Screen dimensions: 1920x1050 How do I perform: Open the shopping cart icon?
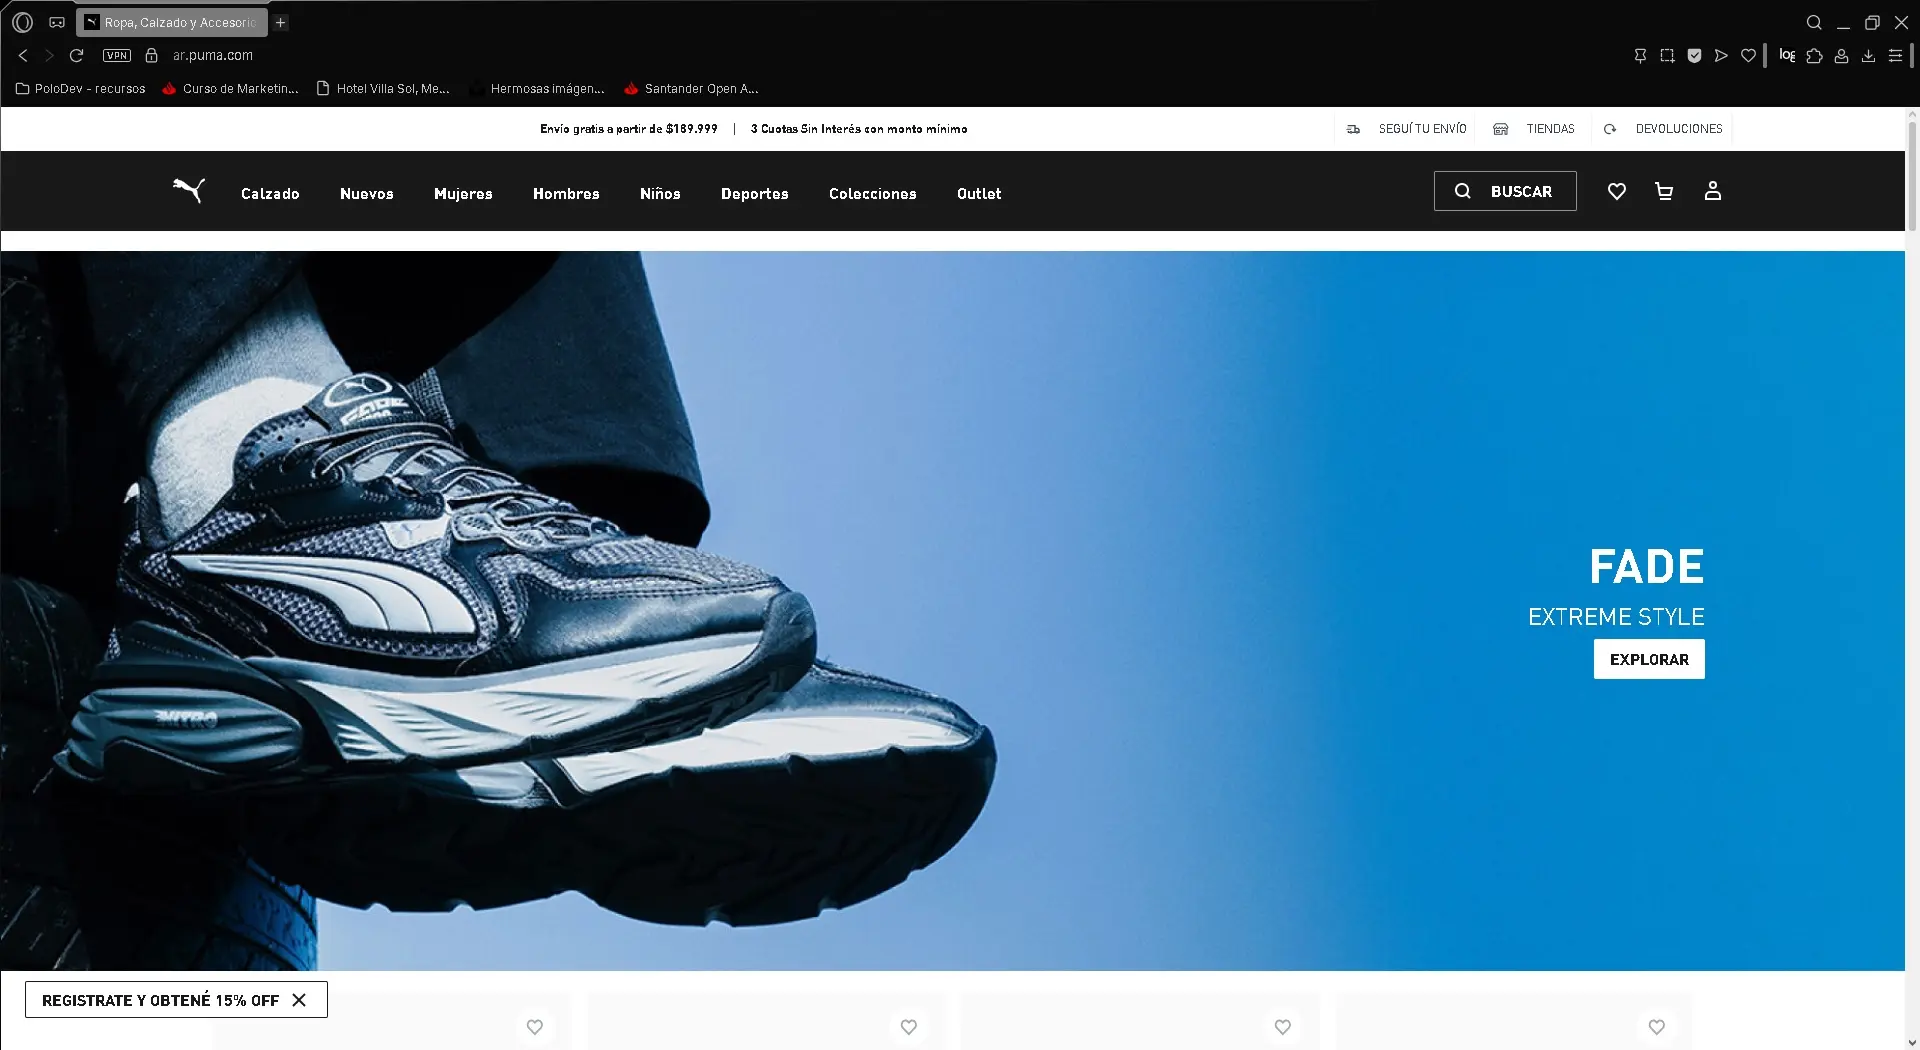tap(1664, 191)
